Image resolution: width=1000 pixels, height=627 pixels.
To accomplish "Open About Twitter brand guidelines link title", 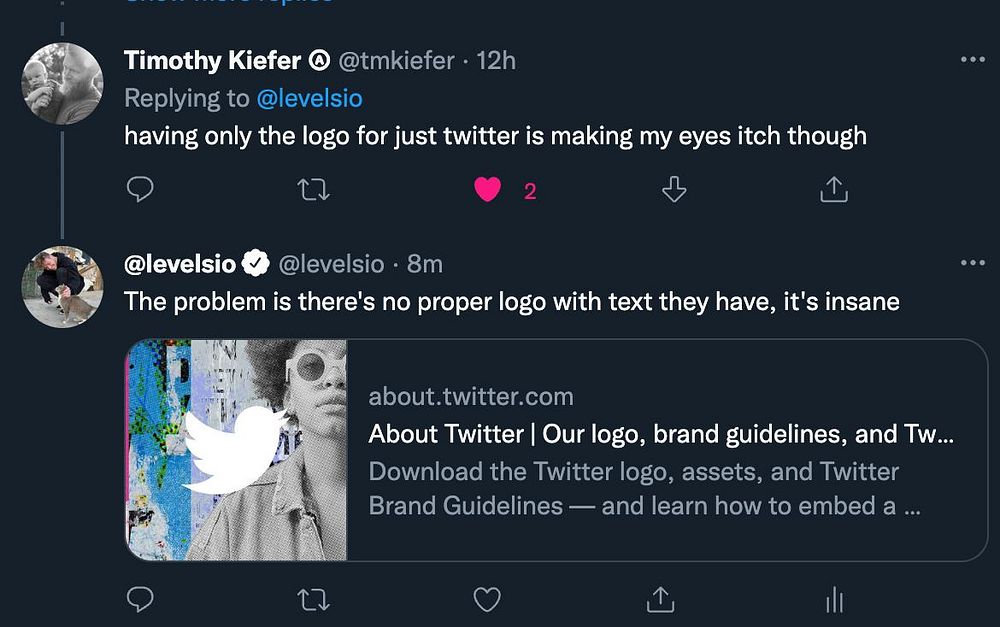I will tap(661, 435).
